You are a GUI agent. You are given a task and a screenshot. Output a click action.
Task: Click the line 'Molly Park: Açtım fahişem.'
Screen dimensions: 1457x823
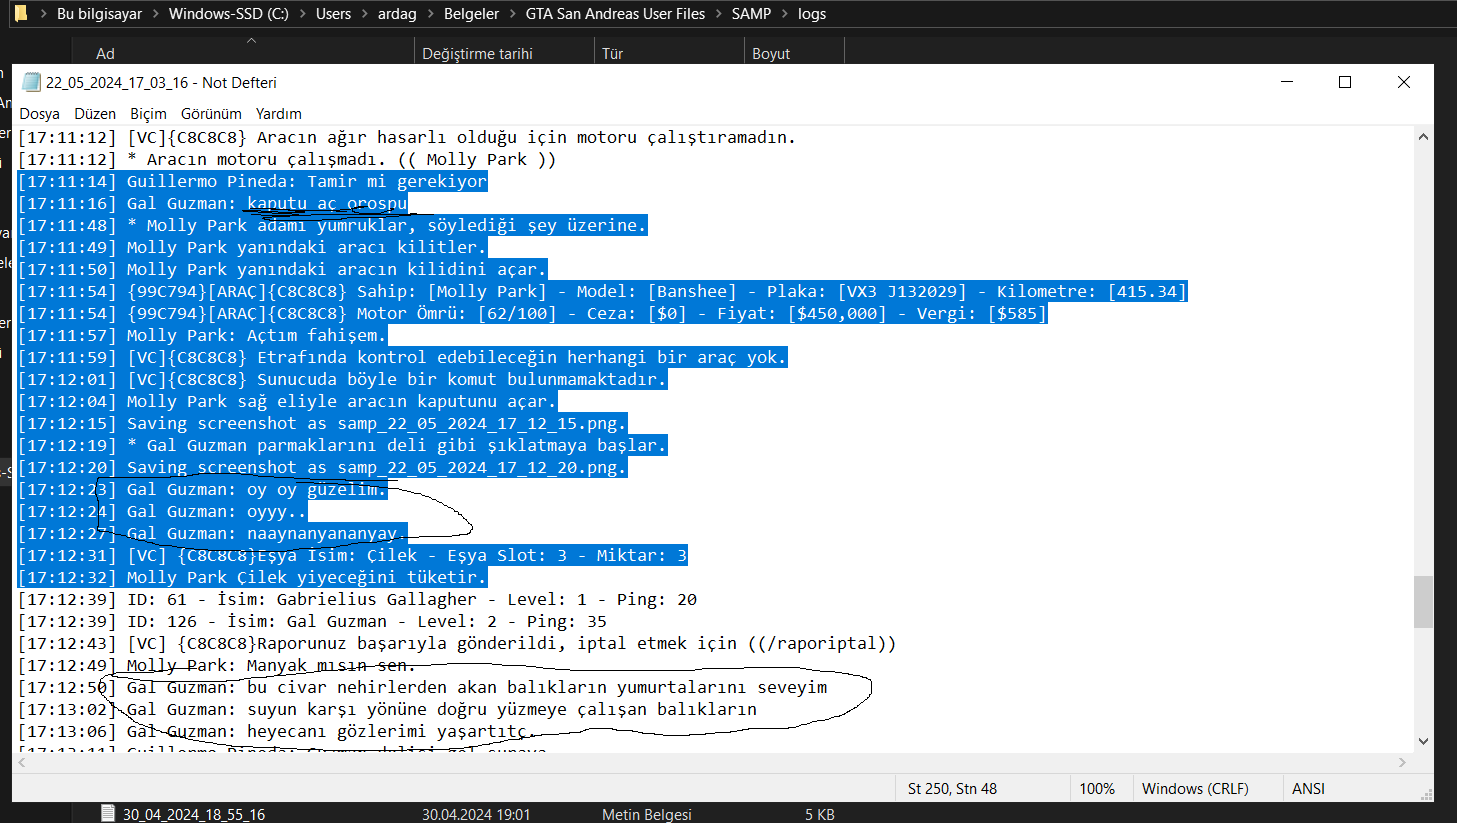coord(202,335)
